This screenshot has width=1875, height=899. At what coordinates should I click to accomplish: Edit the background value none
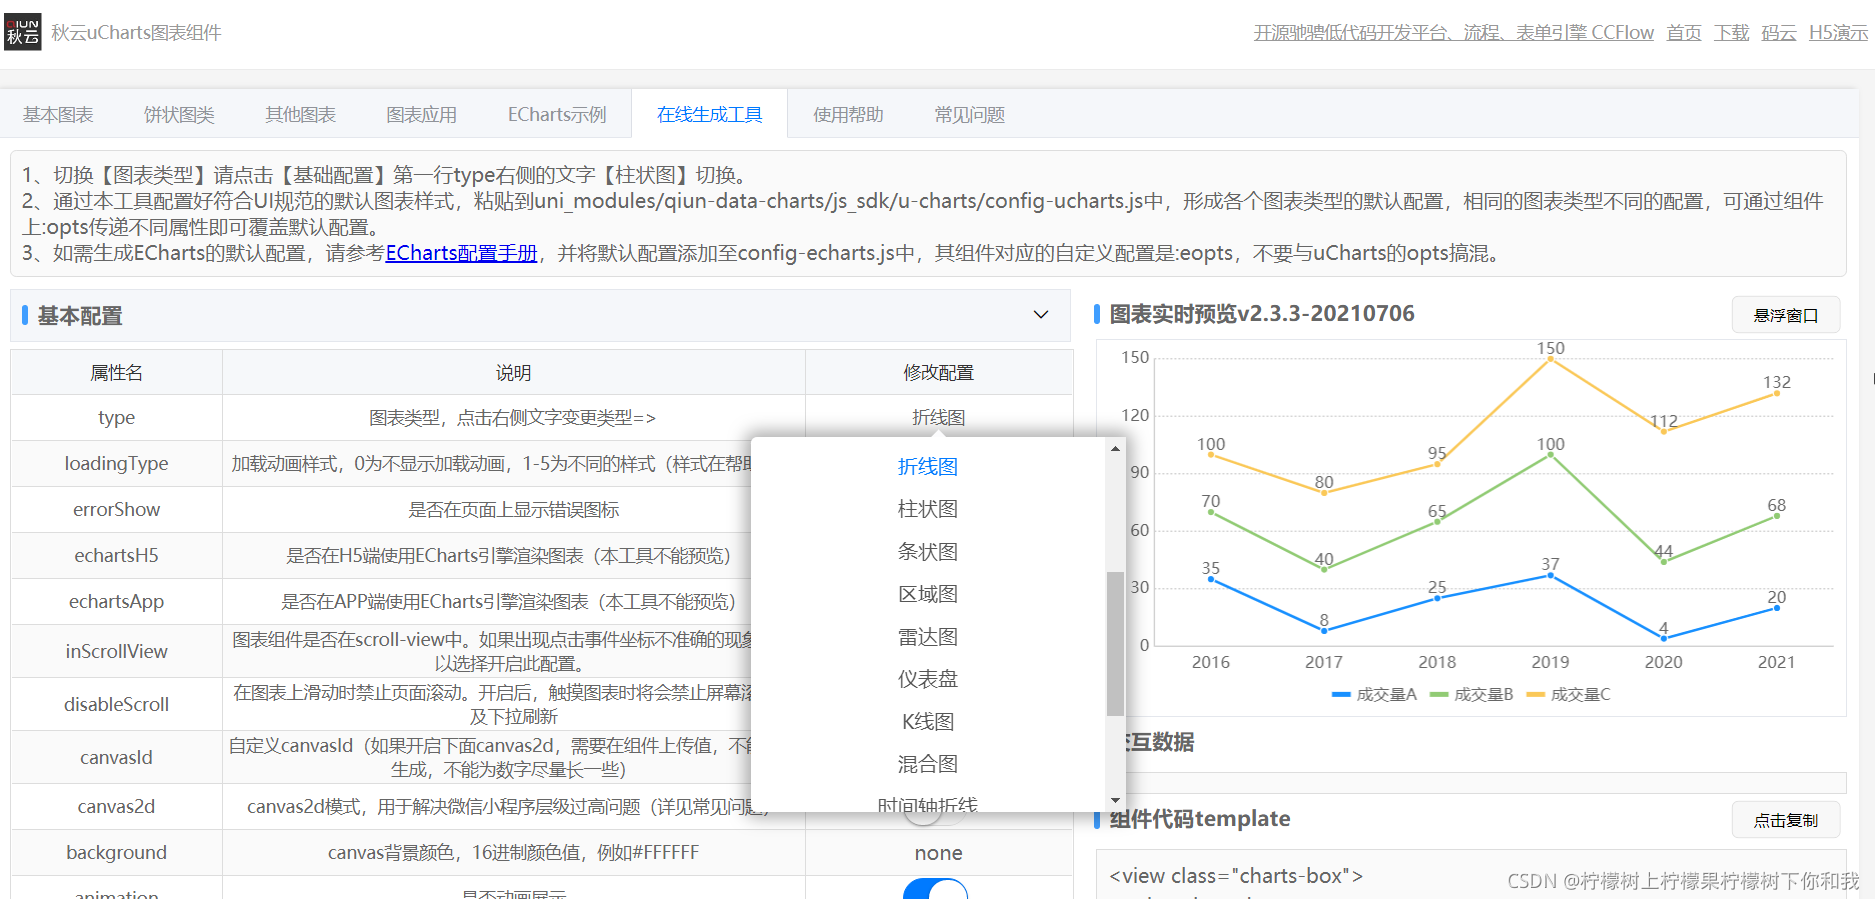pos(938,853)
